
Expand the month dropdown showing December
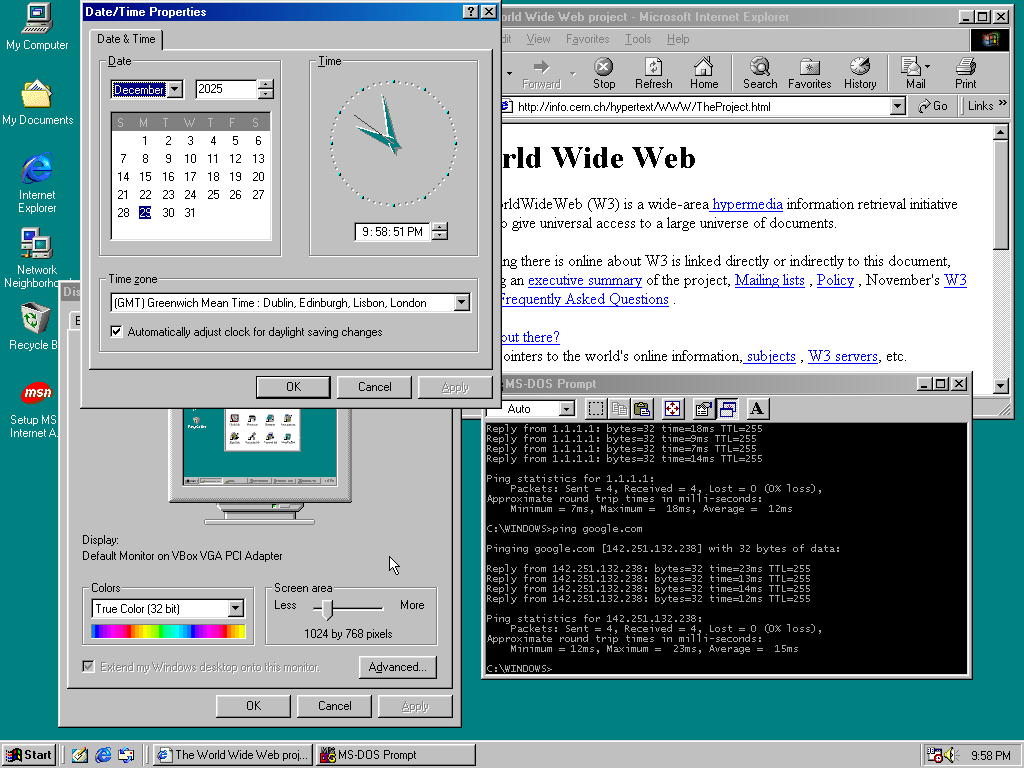[x=175, y=90]
